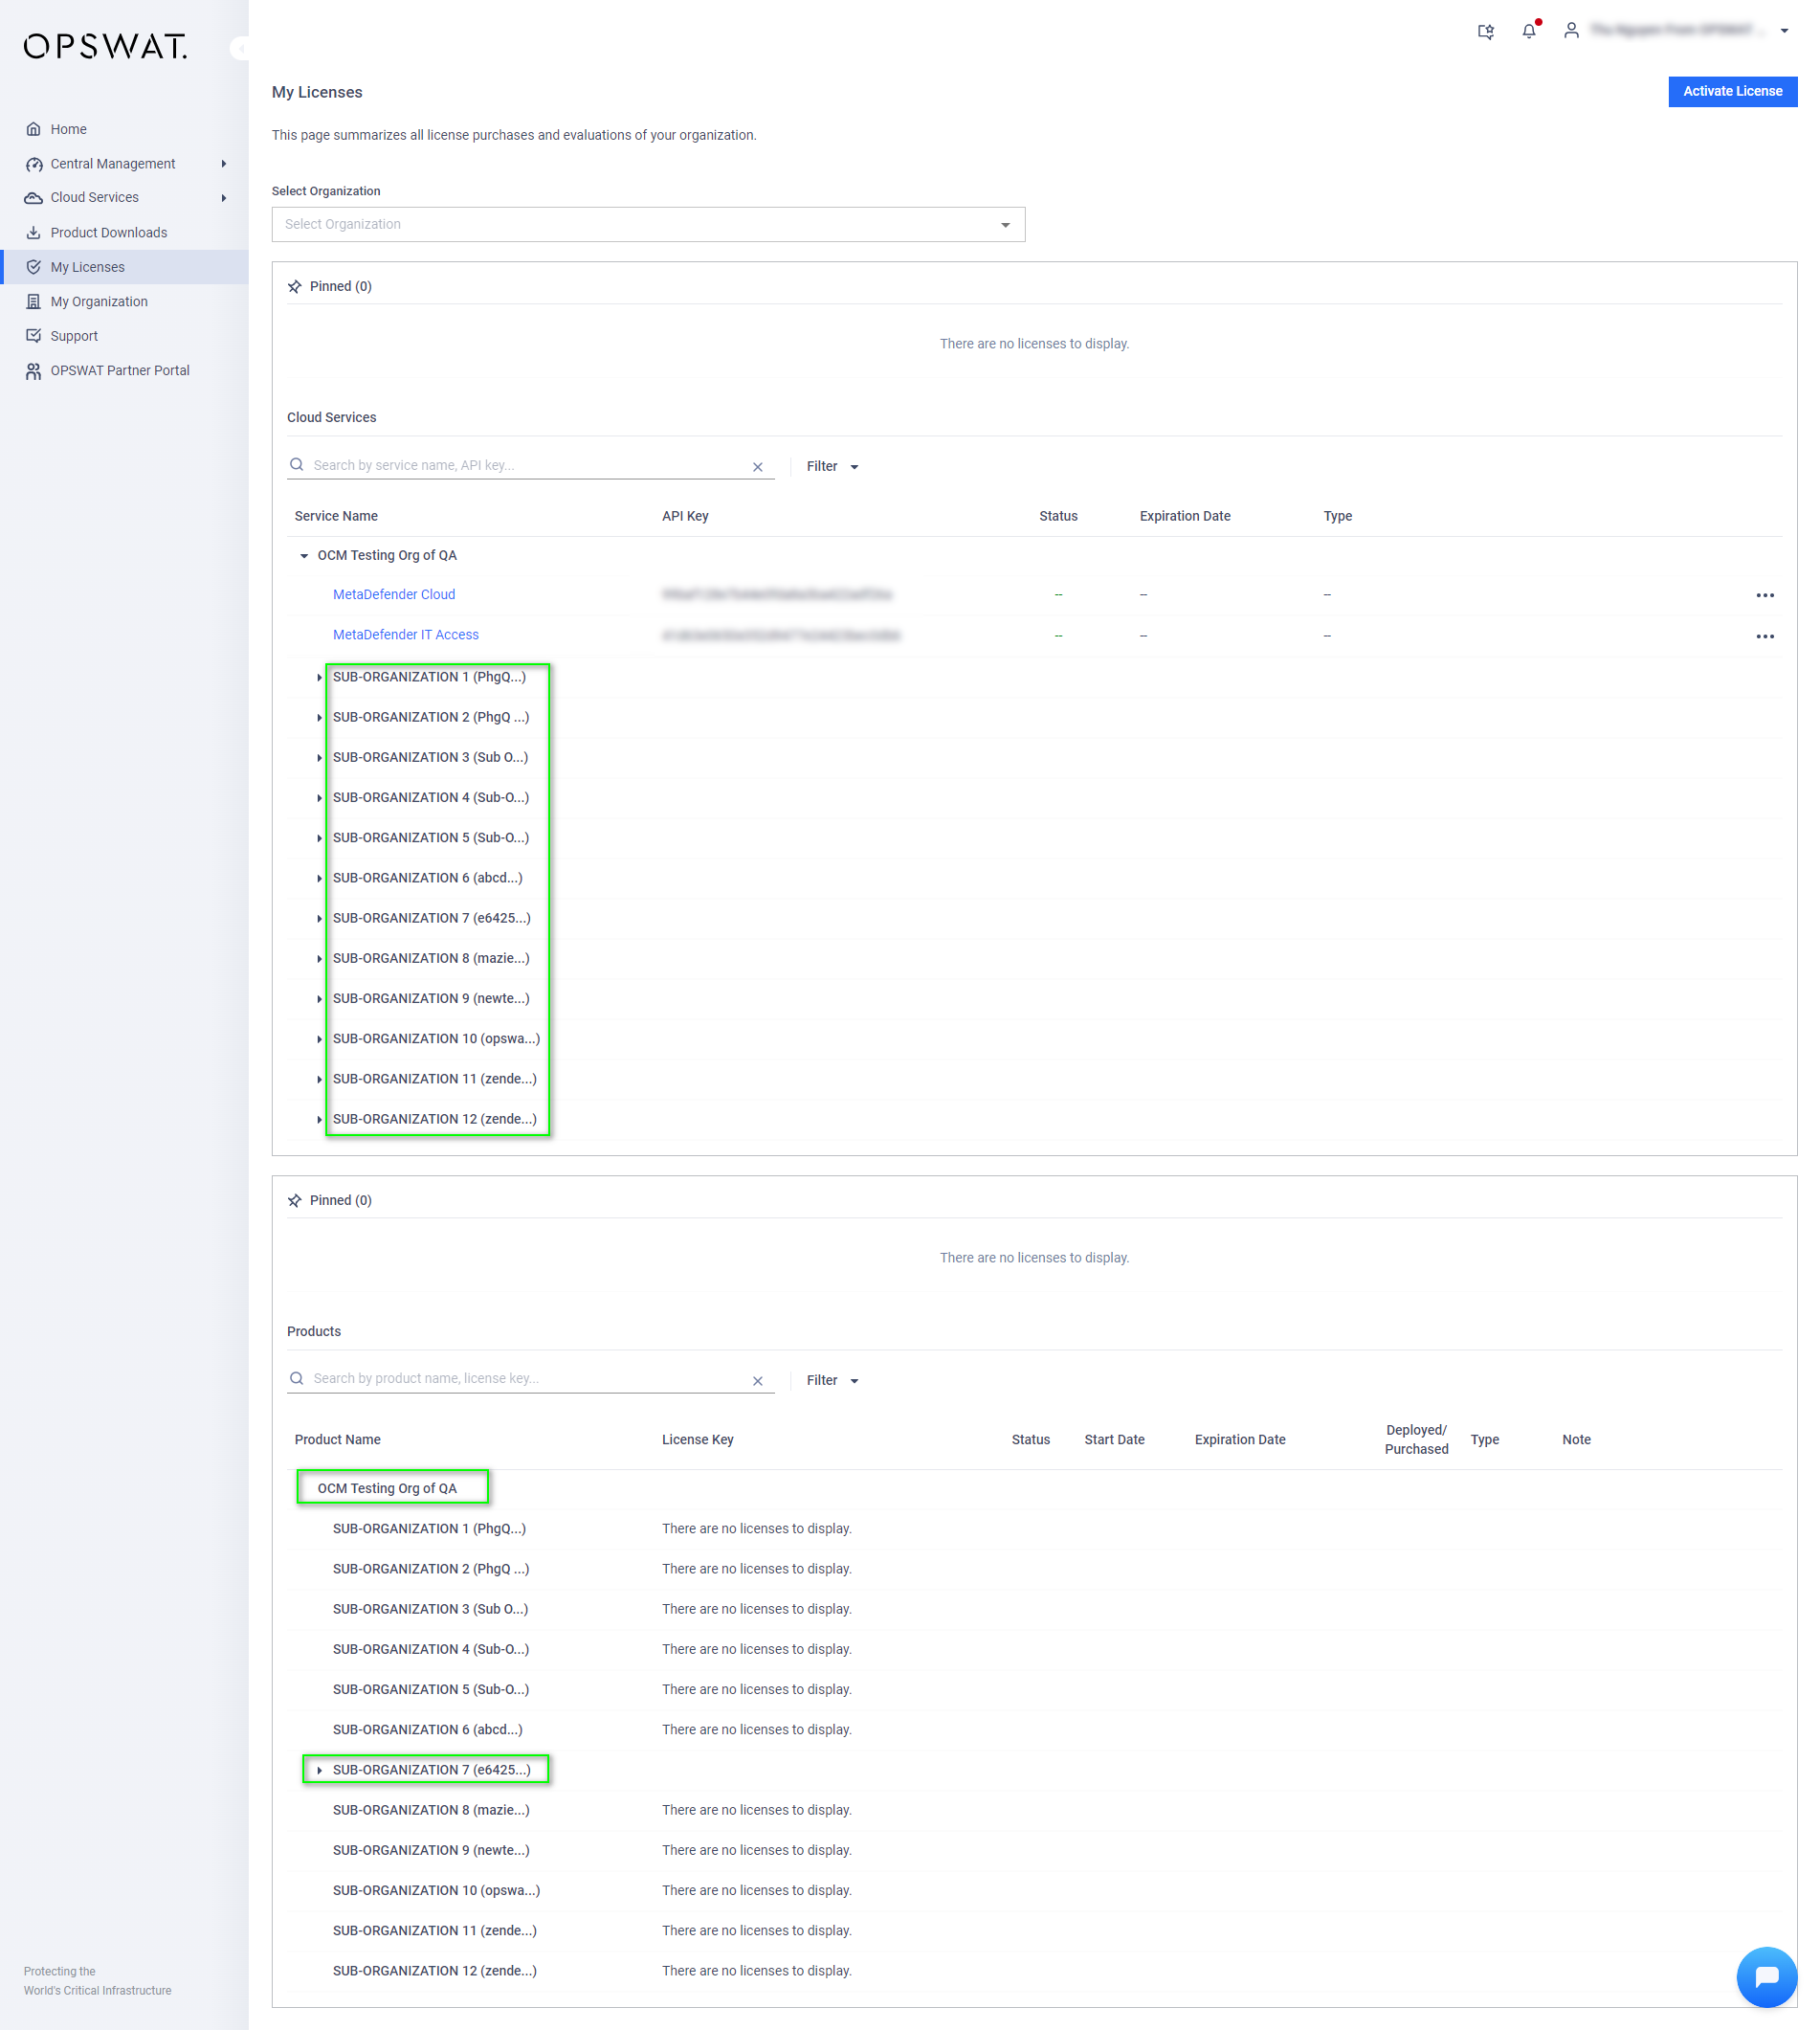Viewport: 1820px width, 2030px height.
Task: Open the MetaDefender Cloud link
Action: point(394,595)
